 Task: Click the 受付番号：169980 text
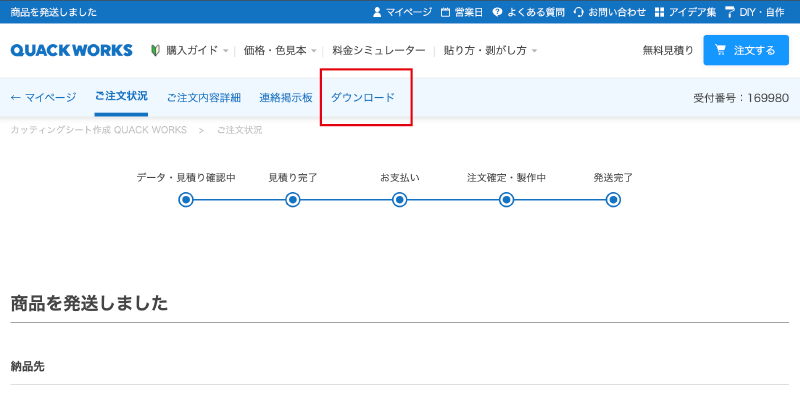pyautogui.click(x=741, y=97)
